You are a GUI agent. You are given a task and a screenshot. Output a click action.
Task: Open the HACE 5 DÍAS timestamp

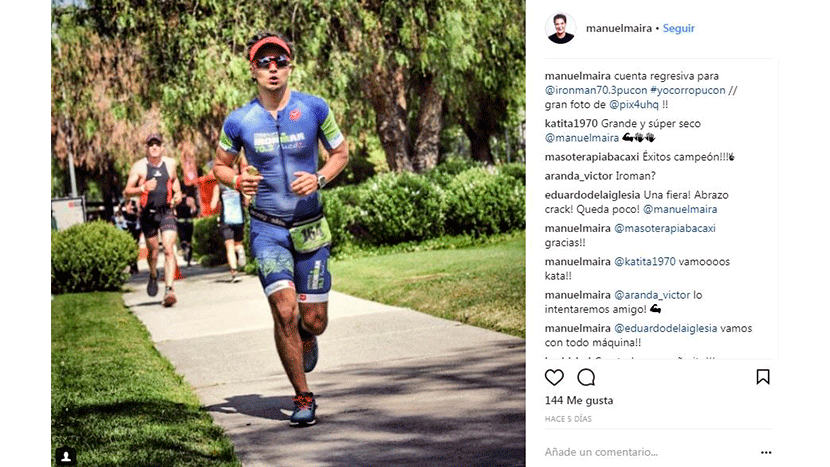568,419
